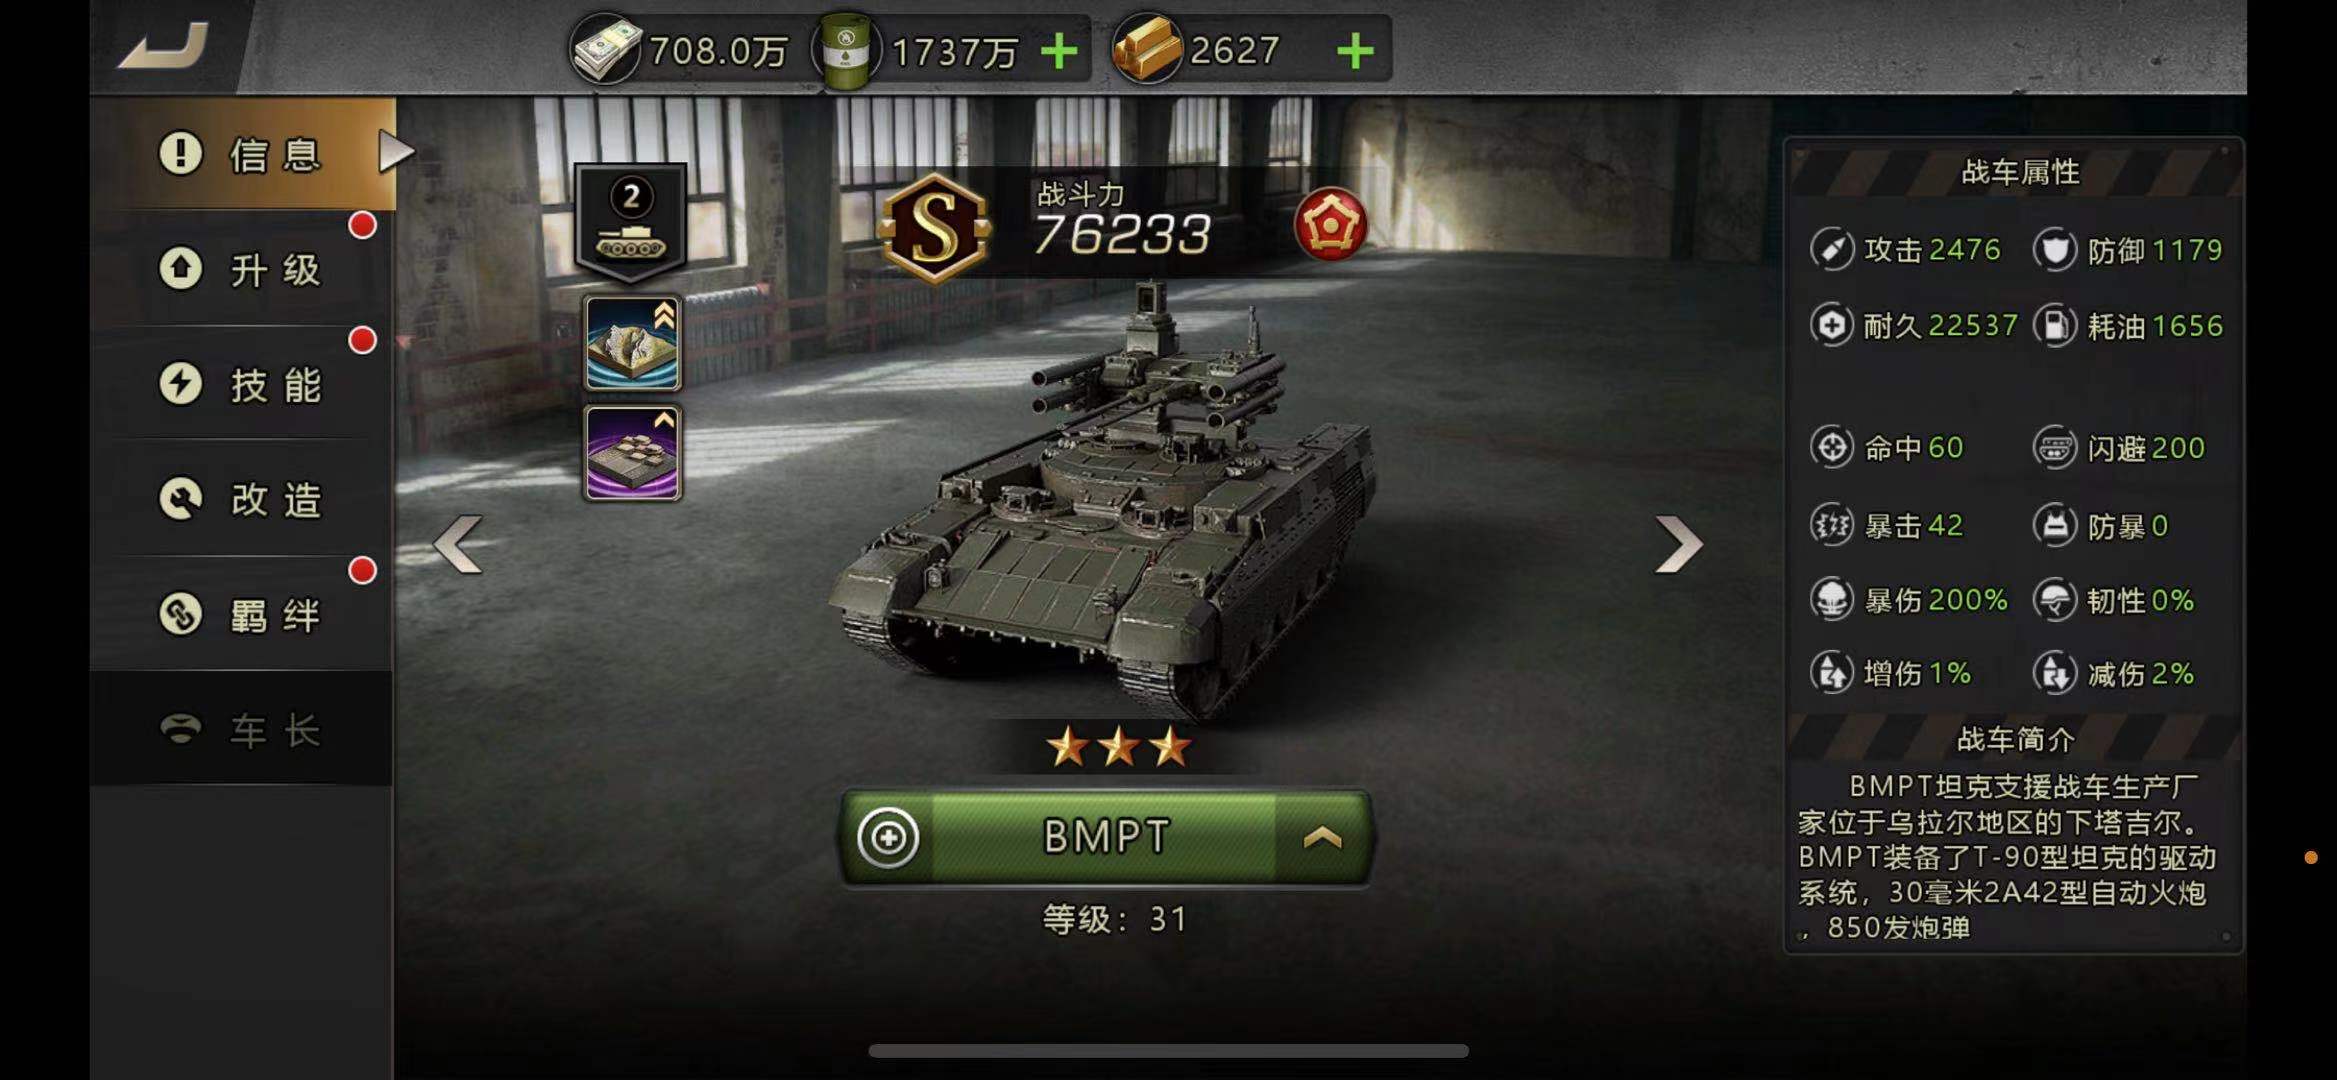2337x1080 pixels.
Task: Add gold via plus next to 2627
Action: [x=1355, y=50]
